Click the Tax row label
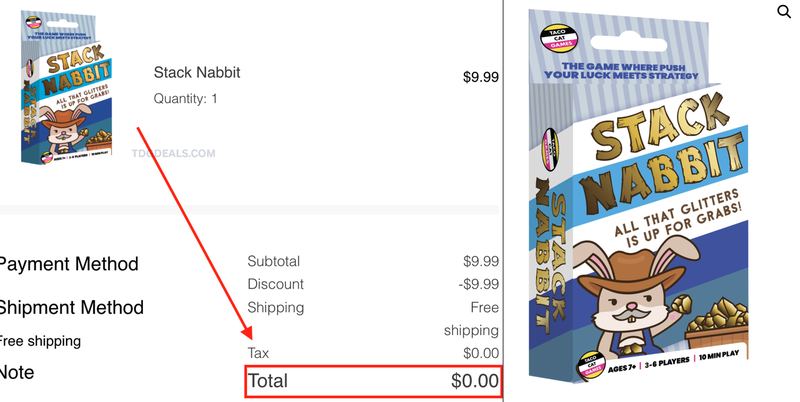 coord(258,353)
